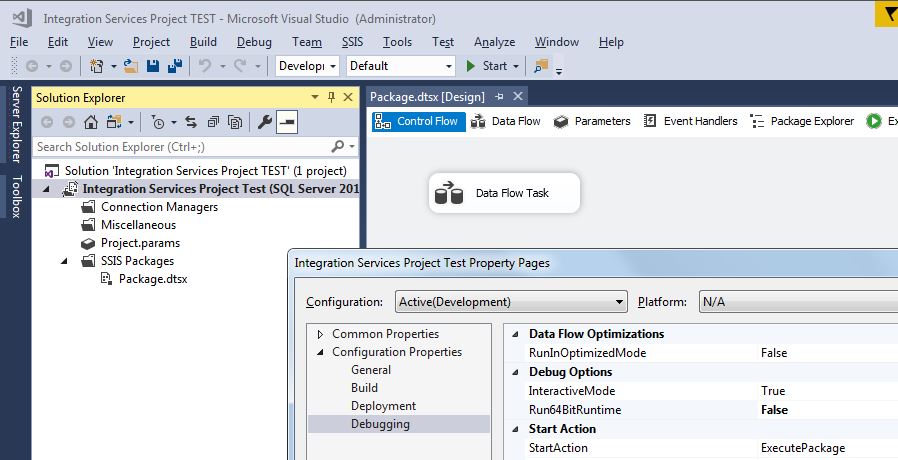Save the current file with floppy icon

[152, 66]
